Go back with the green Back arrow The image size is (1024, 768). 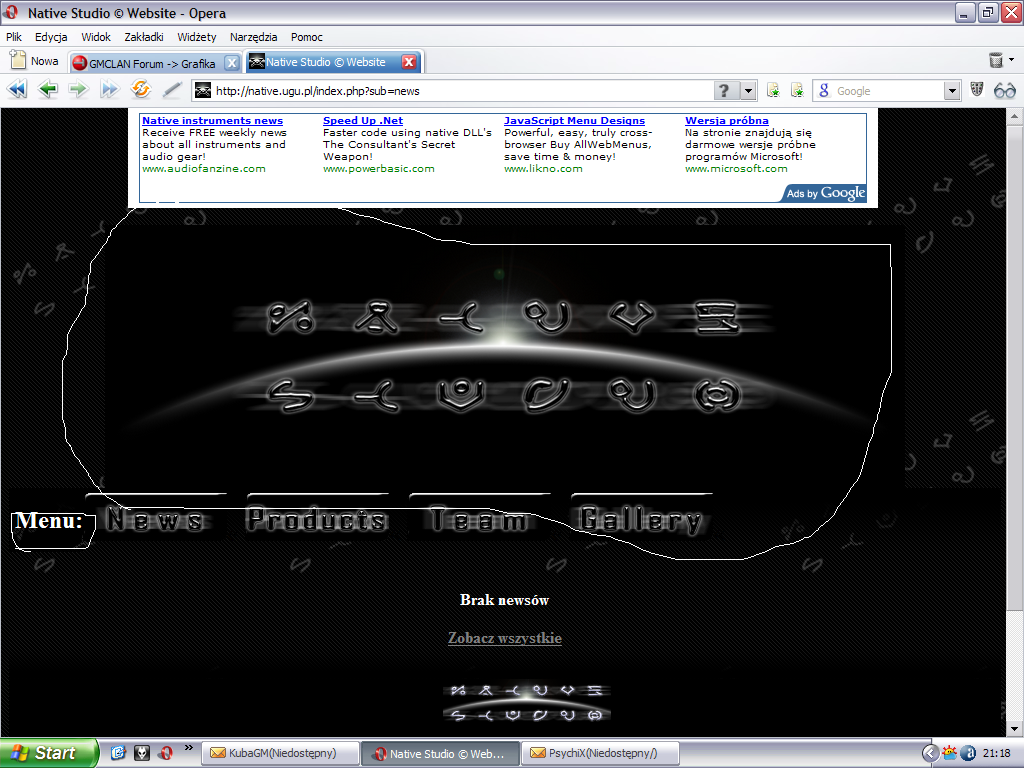(x=47, y=90)
